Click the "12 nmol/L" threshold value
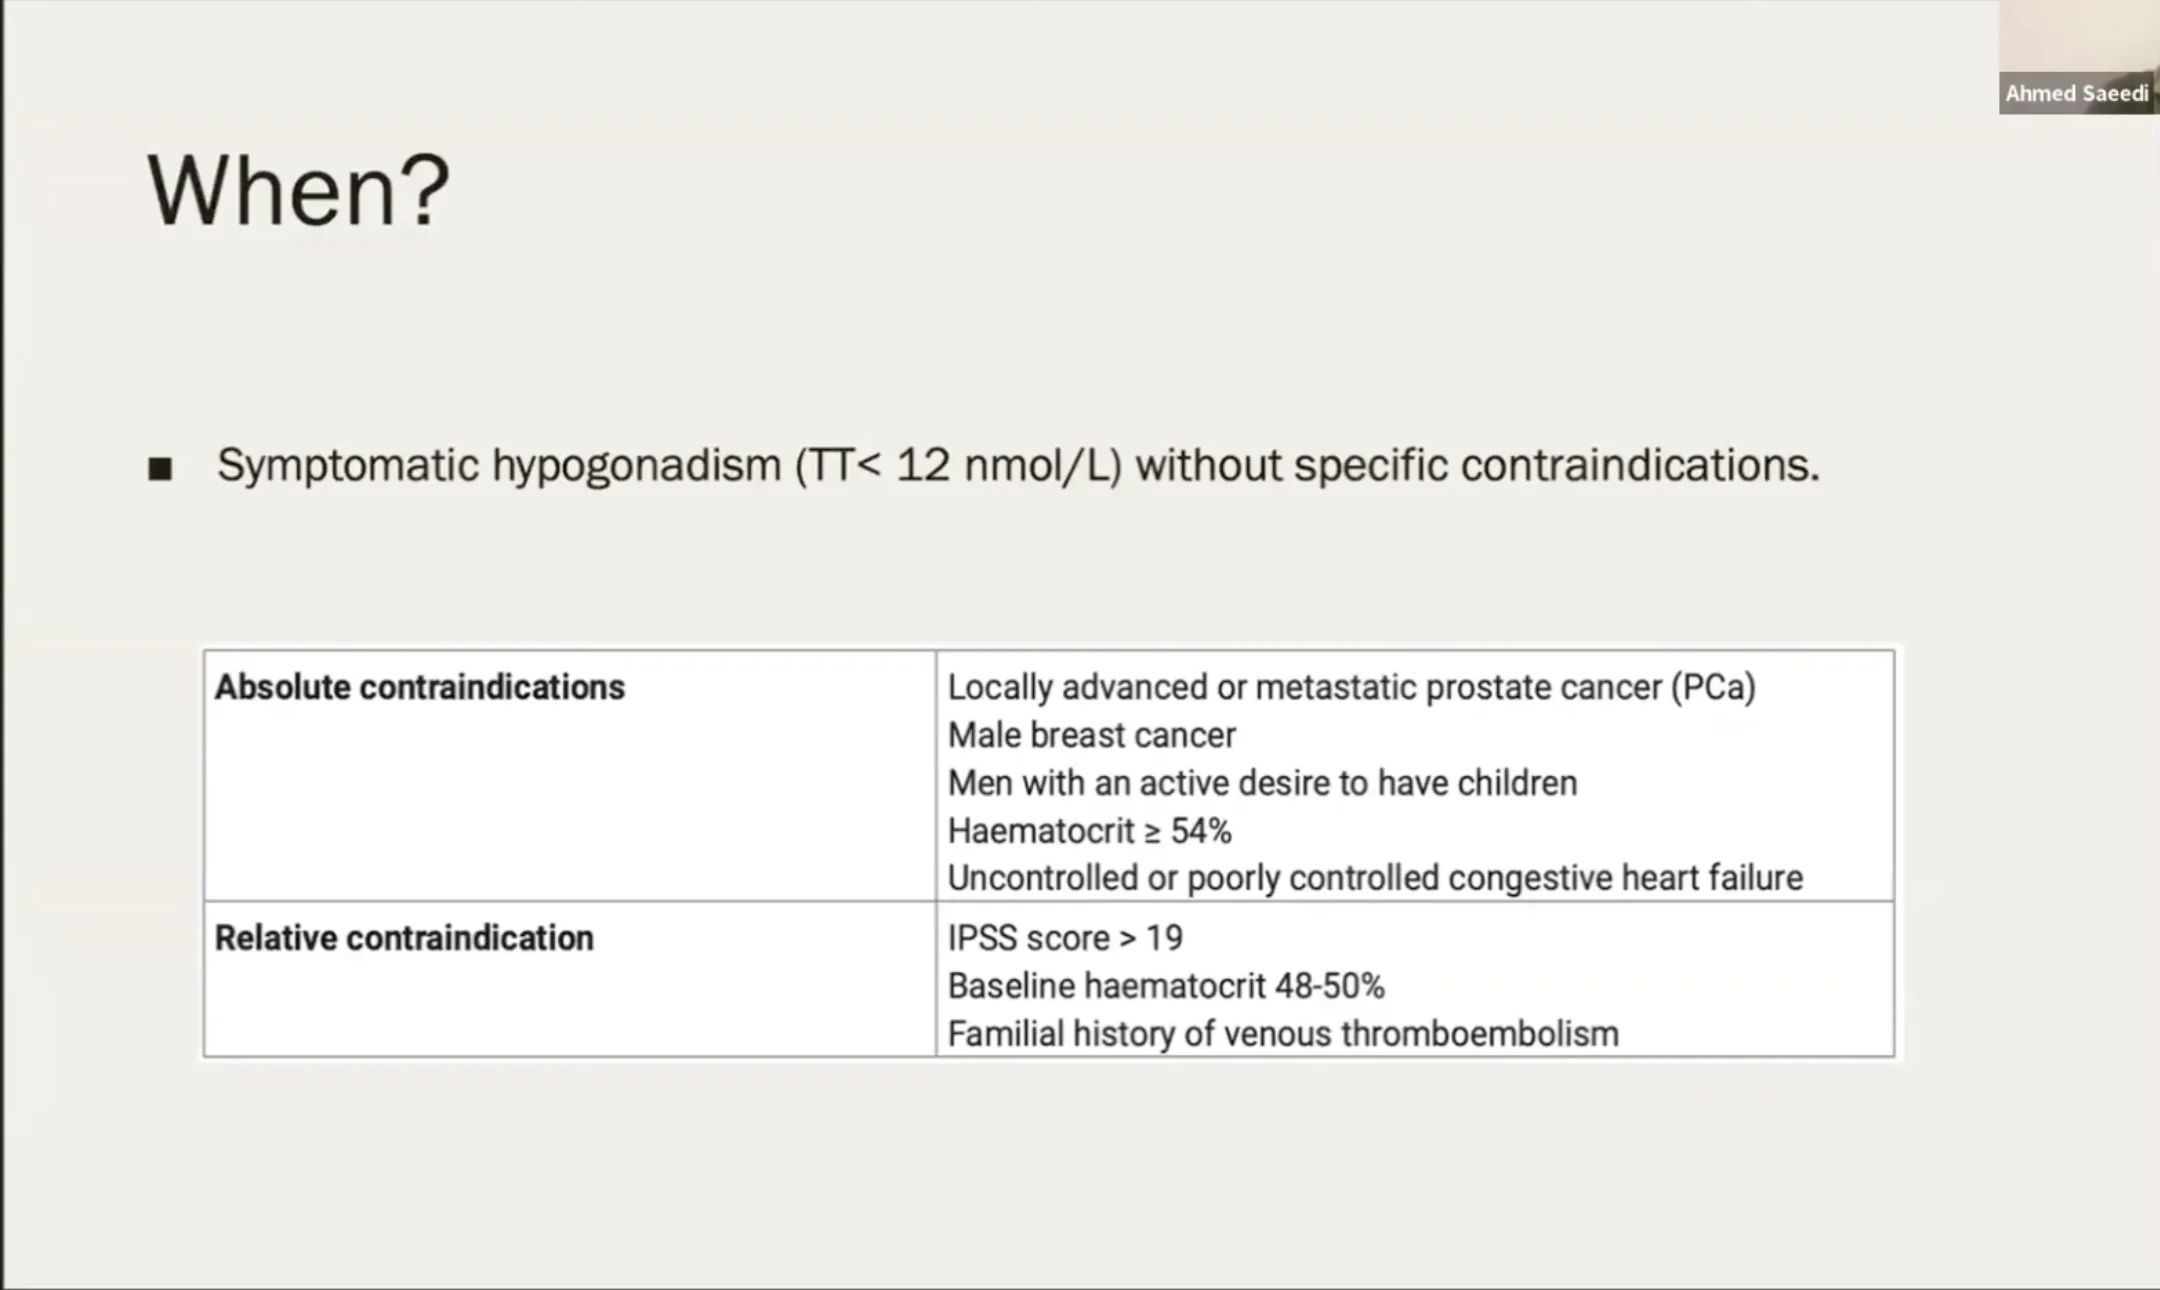Viewport: 2160px width, 1290px height. [1008, 466]
